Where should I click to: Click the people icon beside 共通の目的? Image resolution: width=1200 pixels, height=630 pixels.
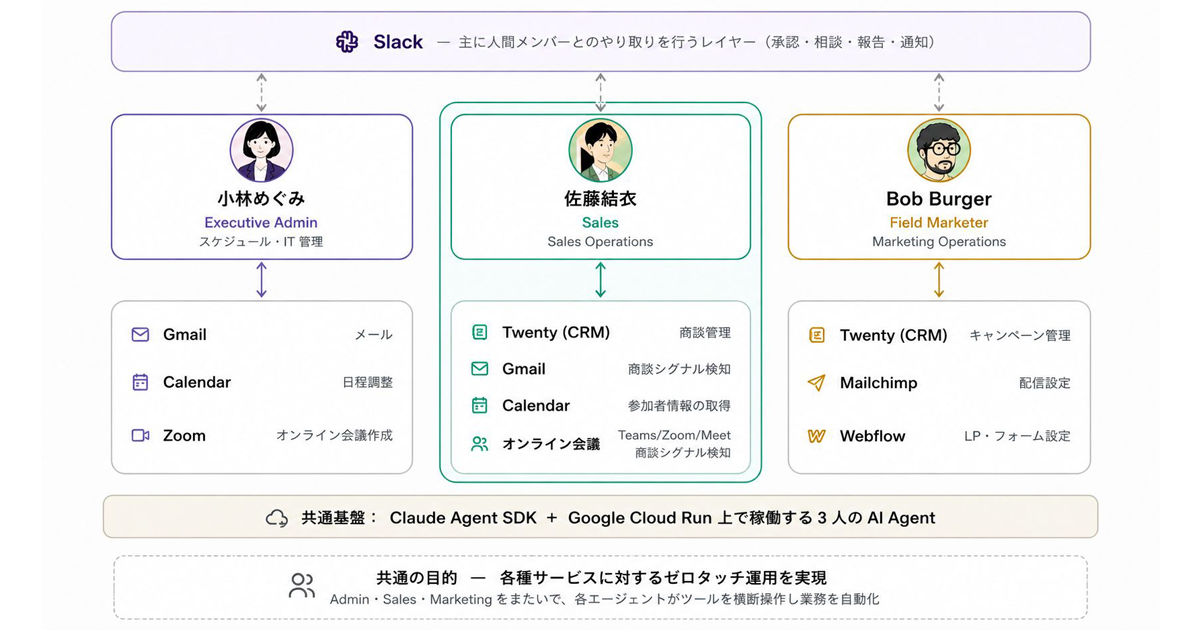302,586
